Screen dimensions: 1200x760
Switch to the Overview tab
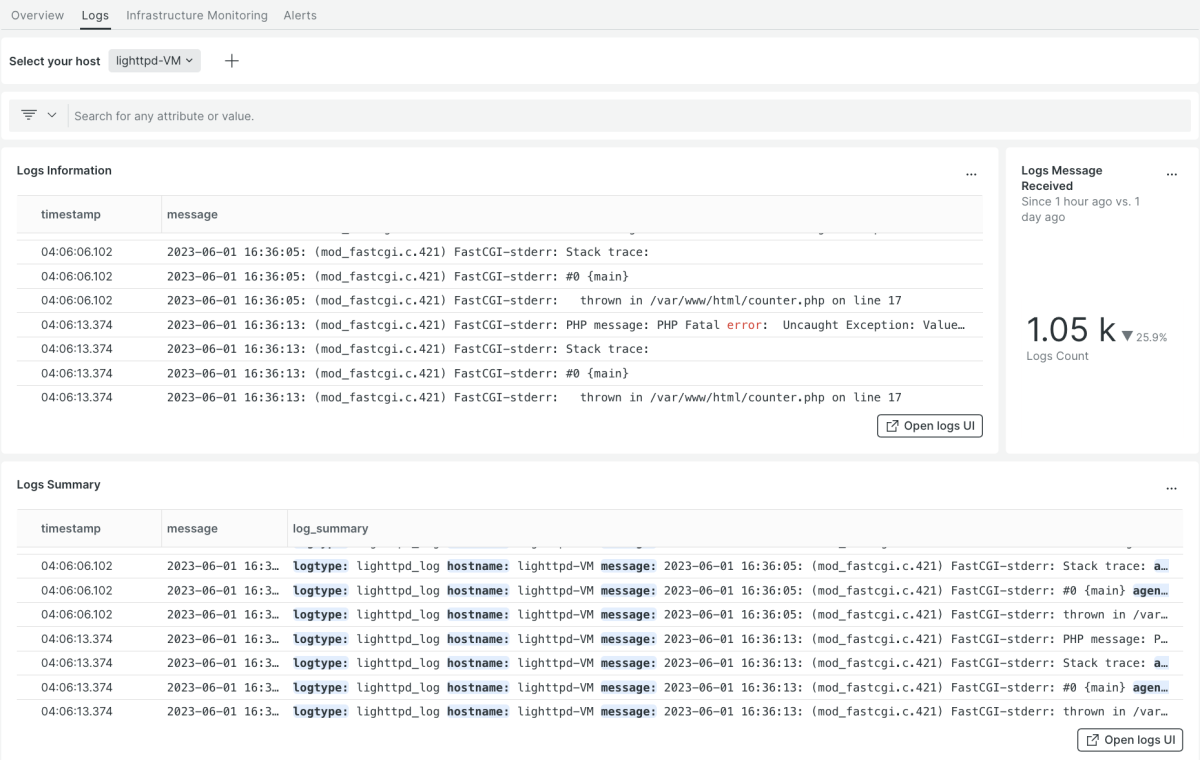tap(37, 15)
